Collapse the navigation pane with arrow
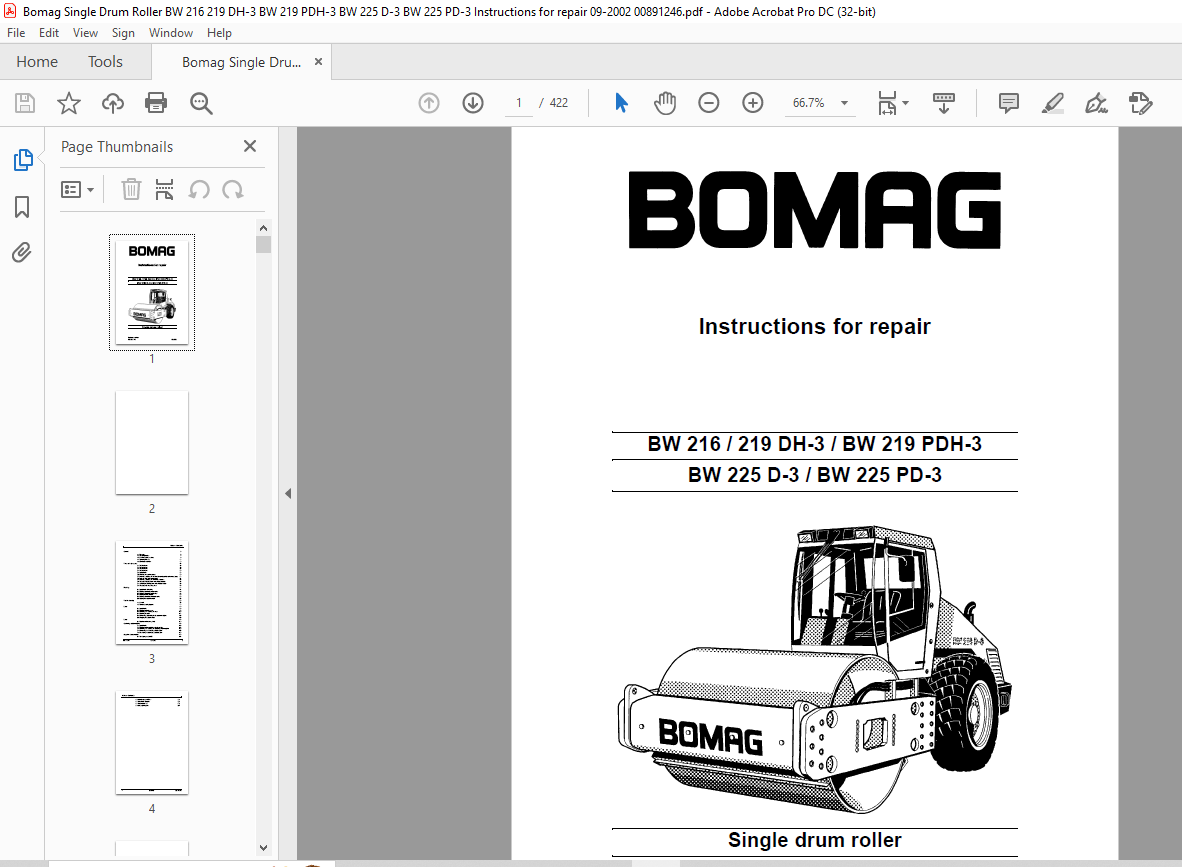 click(288, 494)
